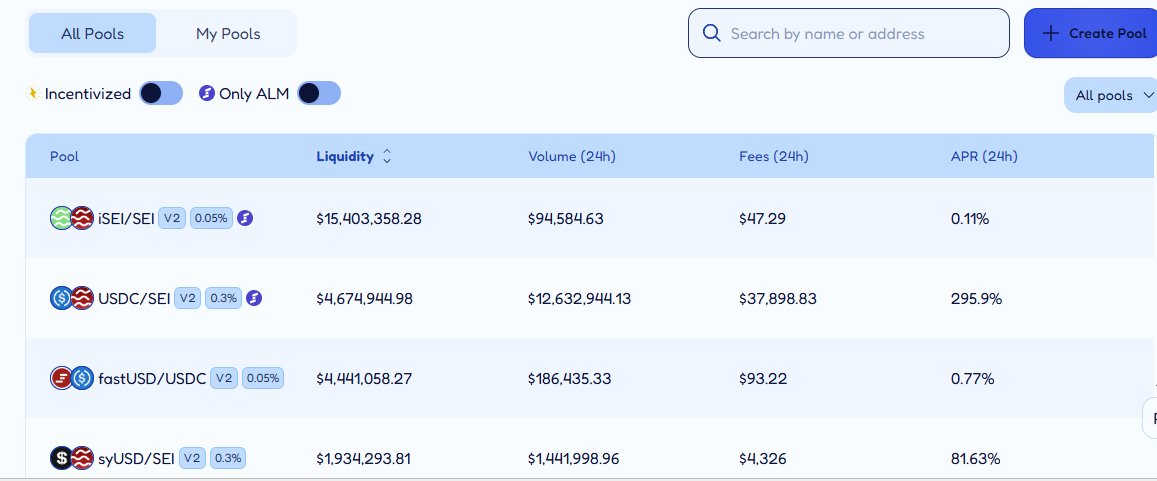The image size is (1157, 481).
Task: Click the APR (24h) column header
Action: point(984,156)
